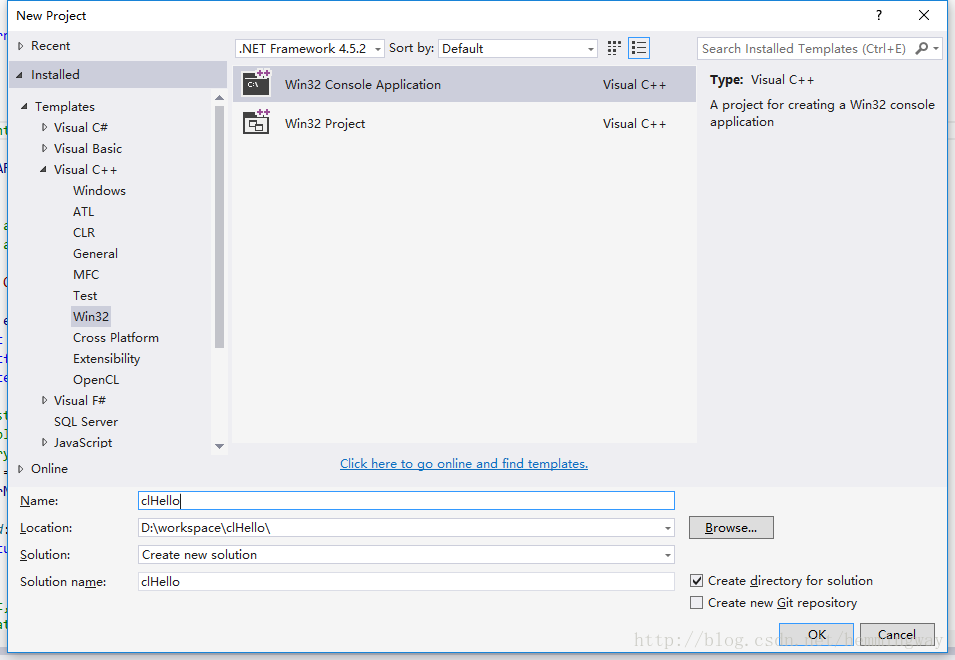
Task: Collapse the Templates tree node
Action: tap(24, 107)
